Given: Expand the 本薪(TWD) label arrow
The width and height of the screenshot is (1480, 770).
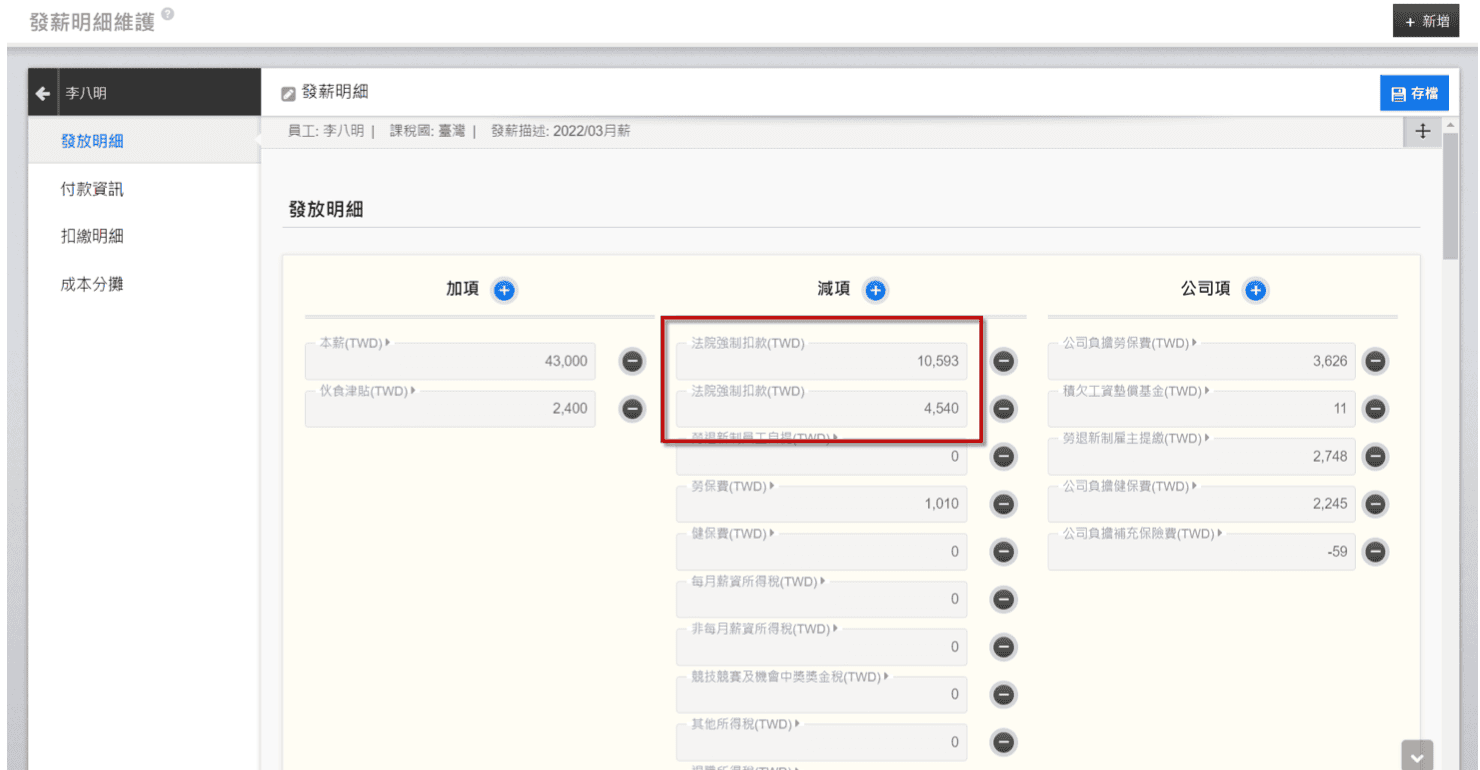Looking at the screenshot, I should pos(388,343).
